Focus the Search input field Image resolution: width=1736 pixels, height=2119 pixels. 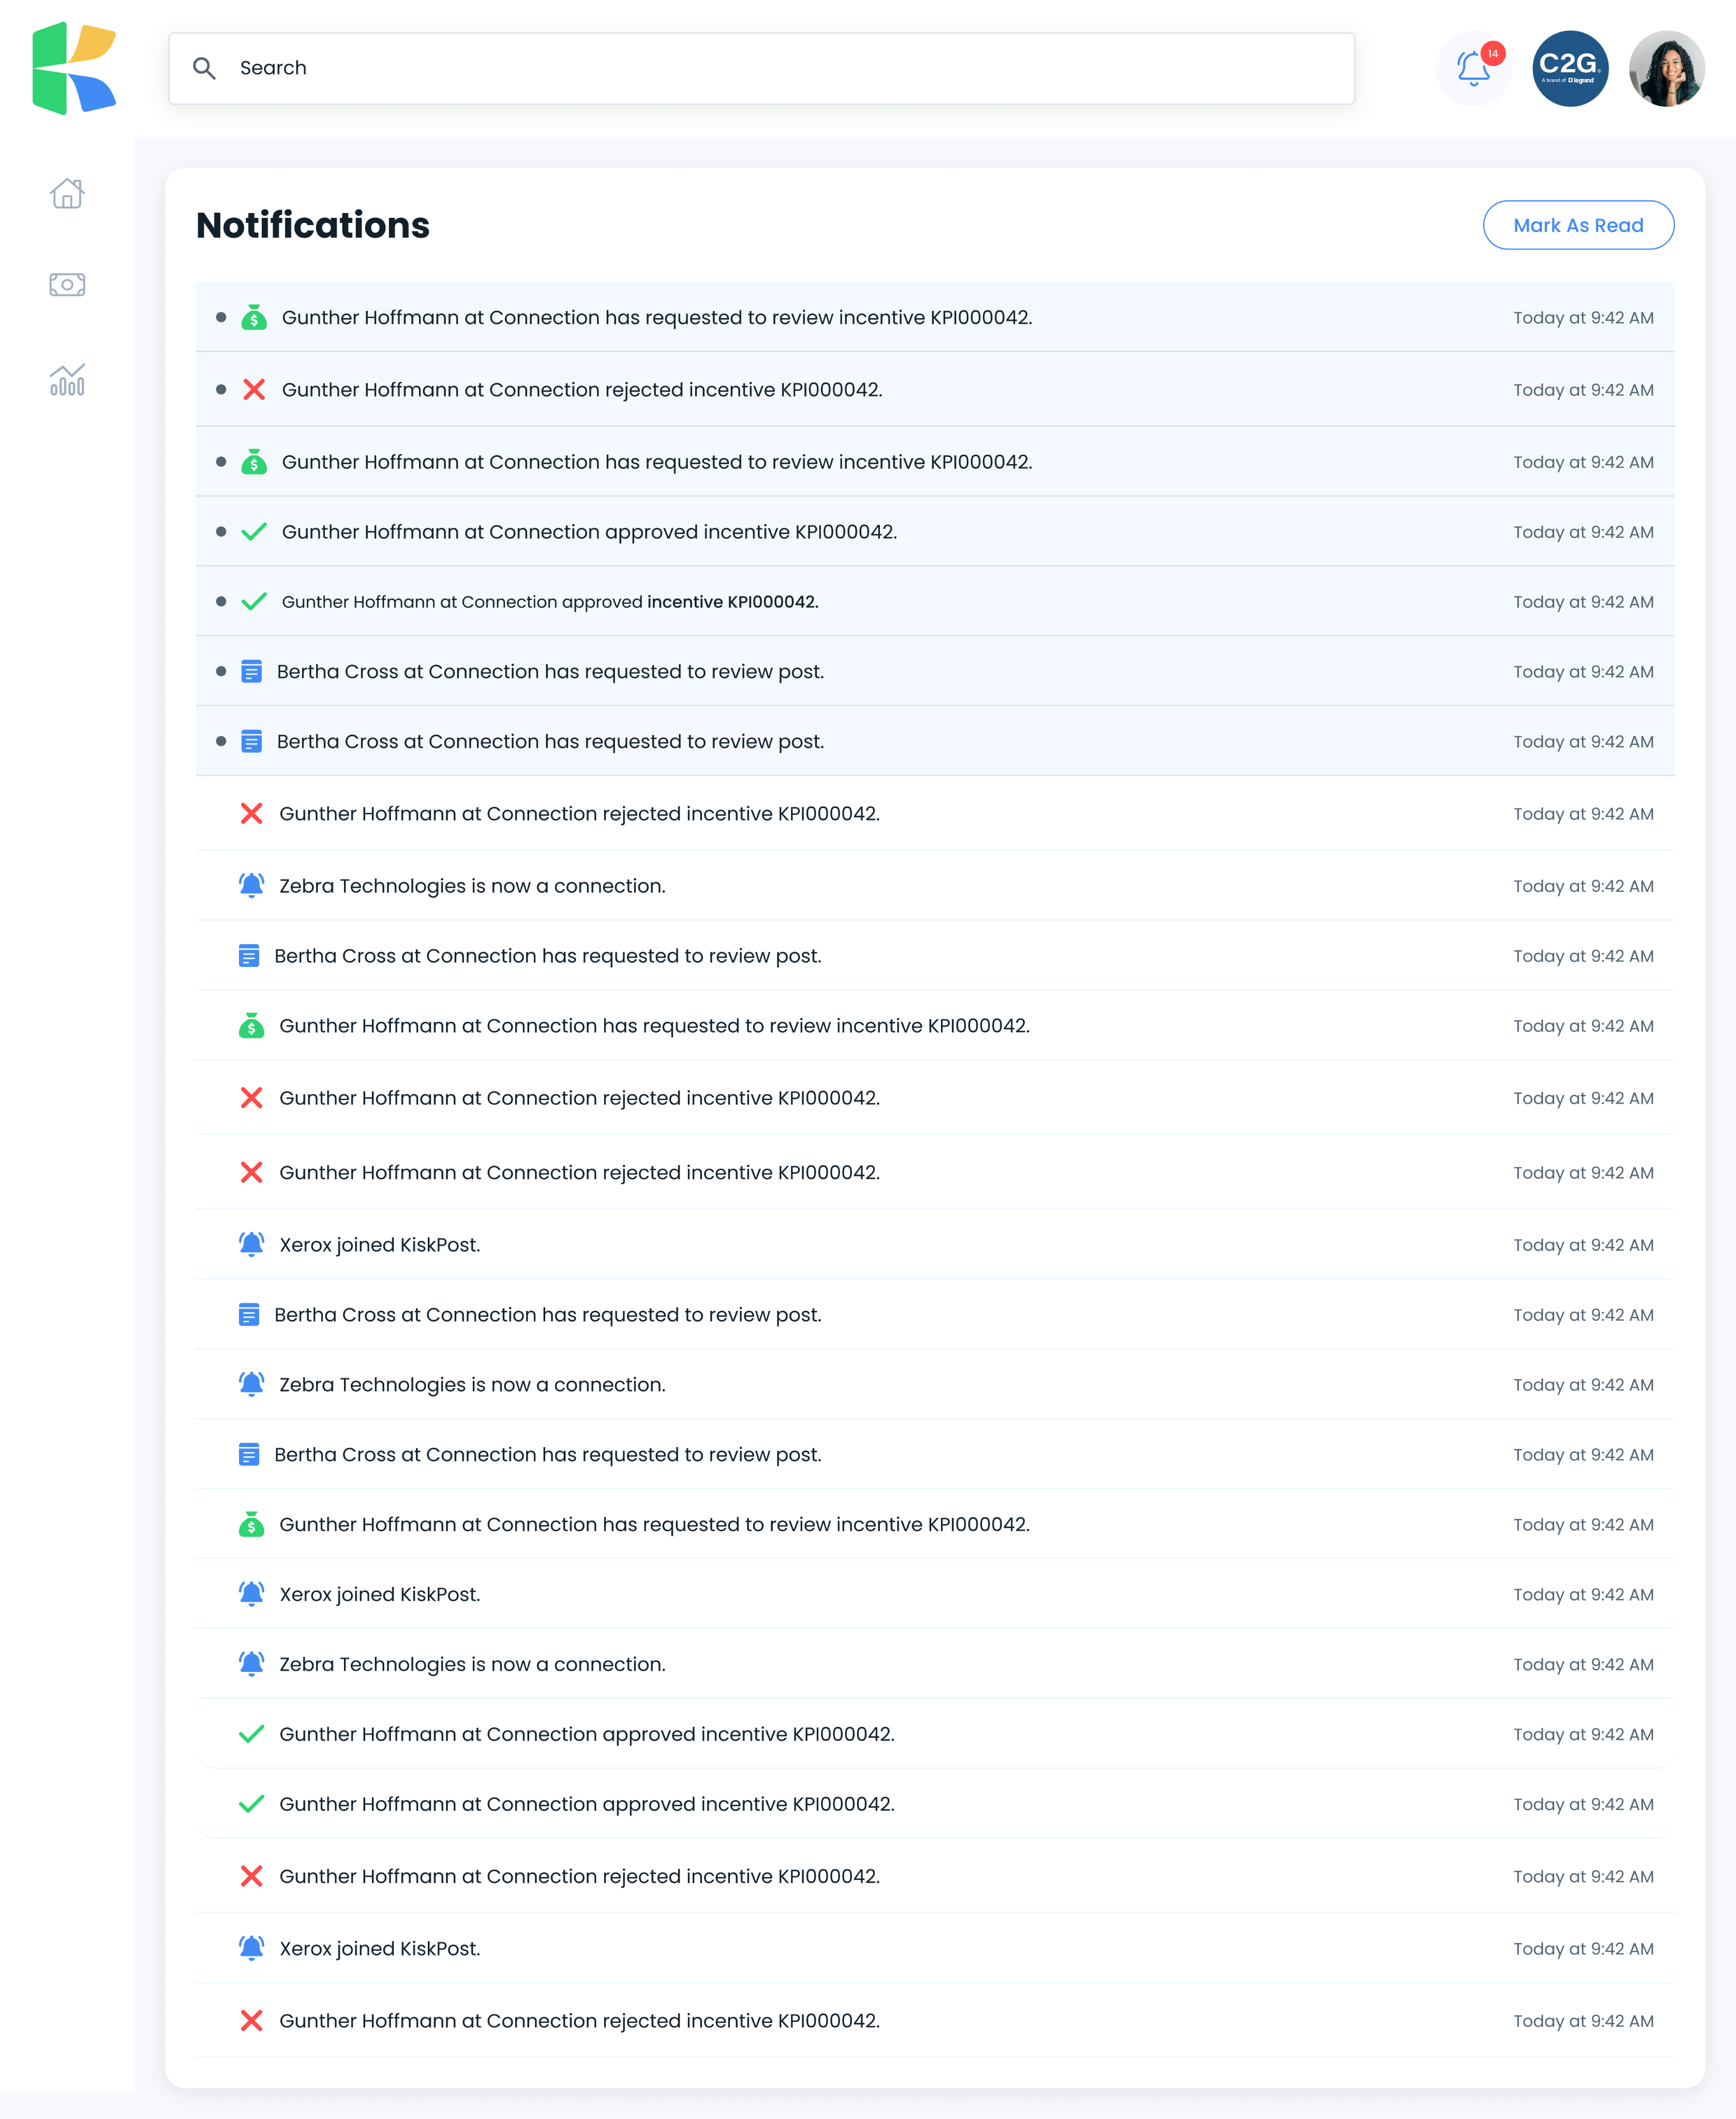point(761,68)
